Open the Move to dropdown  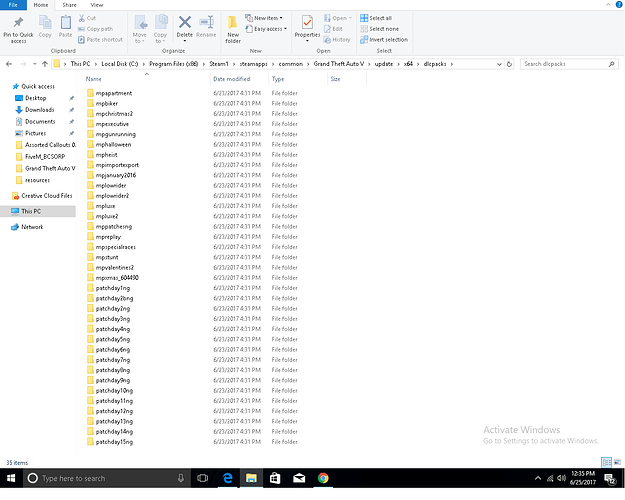140,29
